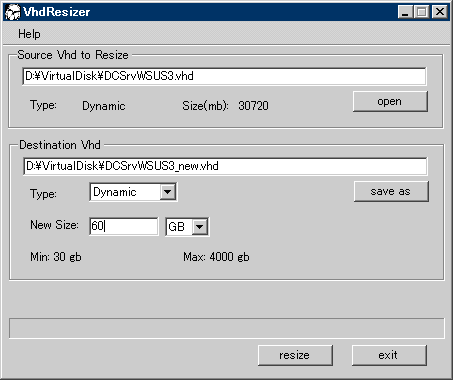Image resolution: width=453 pixels, height=380 pixels.
Task: Click the 'Source Vhd to Resize' group label
Action: pos(73,55)
